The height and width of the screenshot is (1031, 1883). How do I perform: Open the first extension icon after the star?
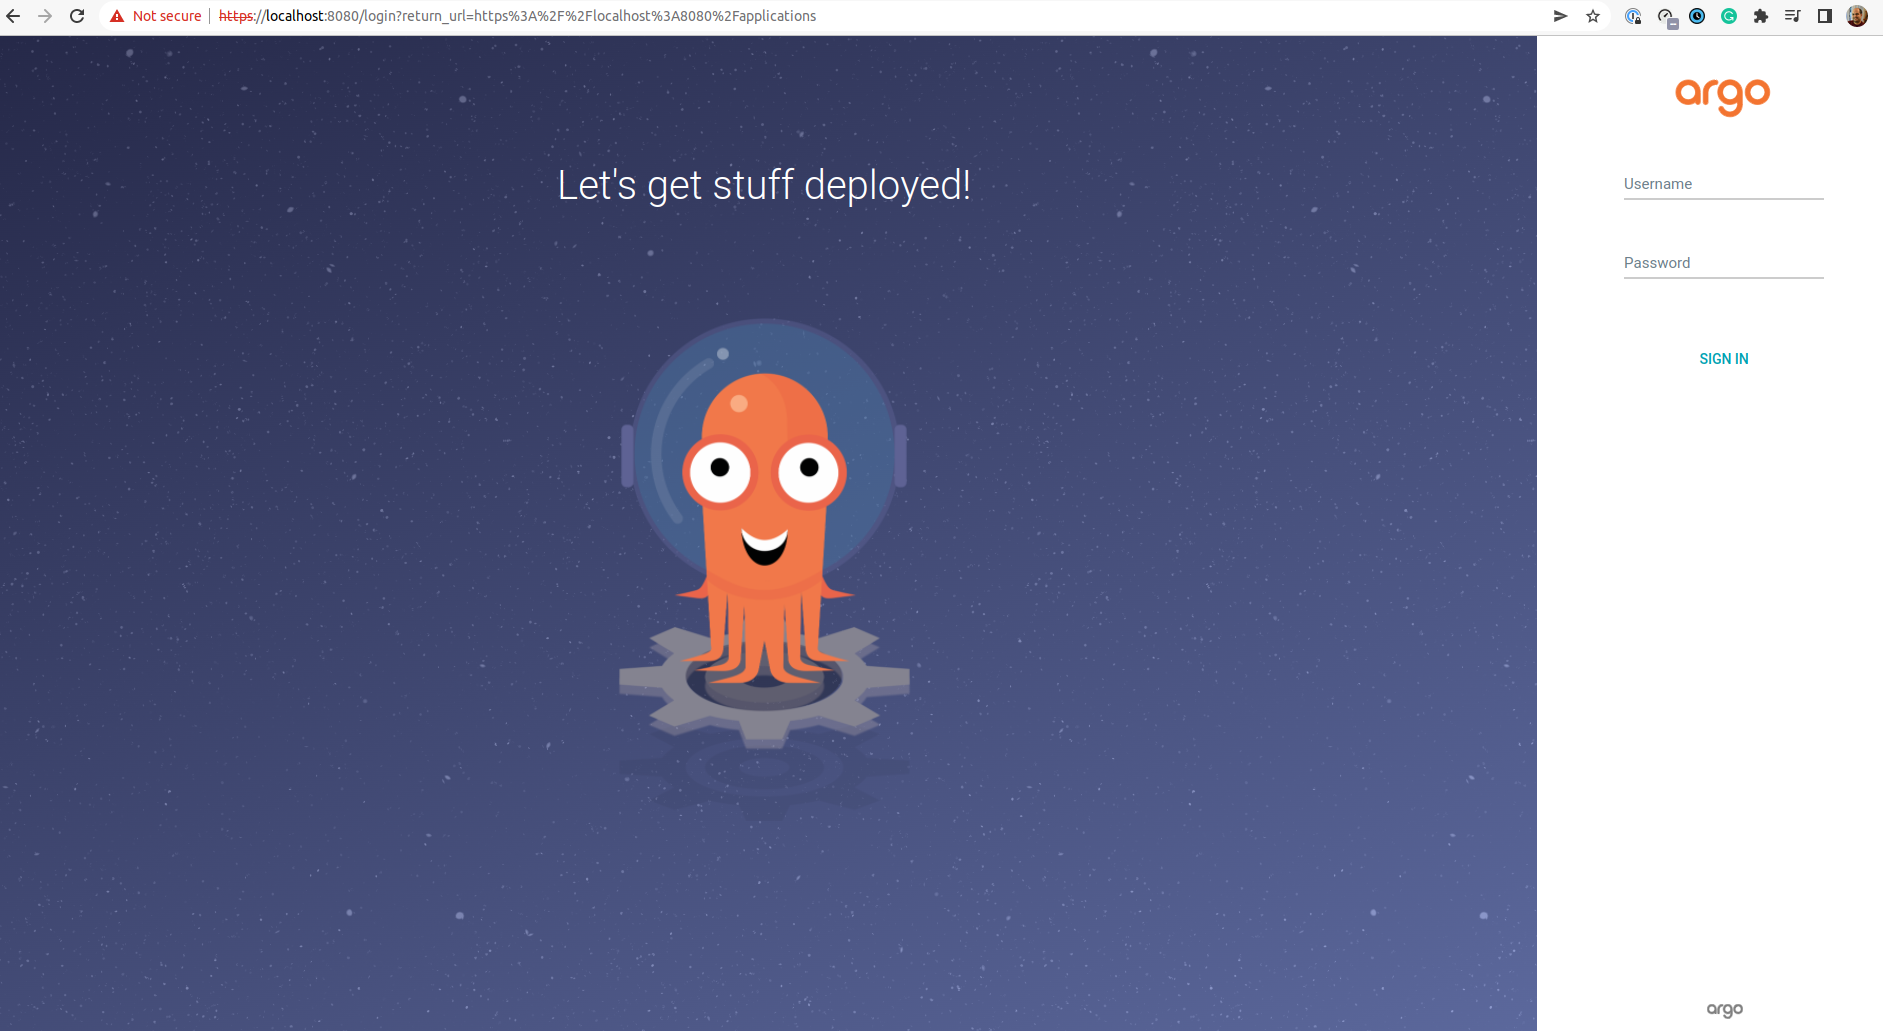click(1633, 16)
